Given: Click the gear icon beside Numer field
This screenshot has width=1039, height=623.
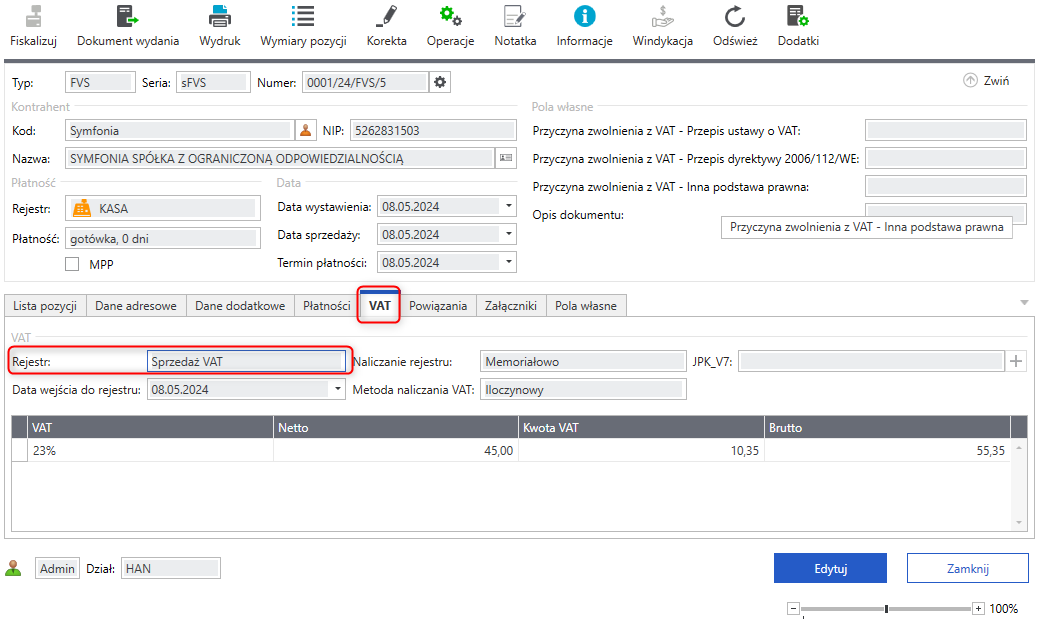Looking at the screenshot, I should [440, 82].
